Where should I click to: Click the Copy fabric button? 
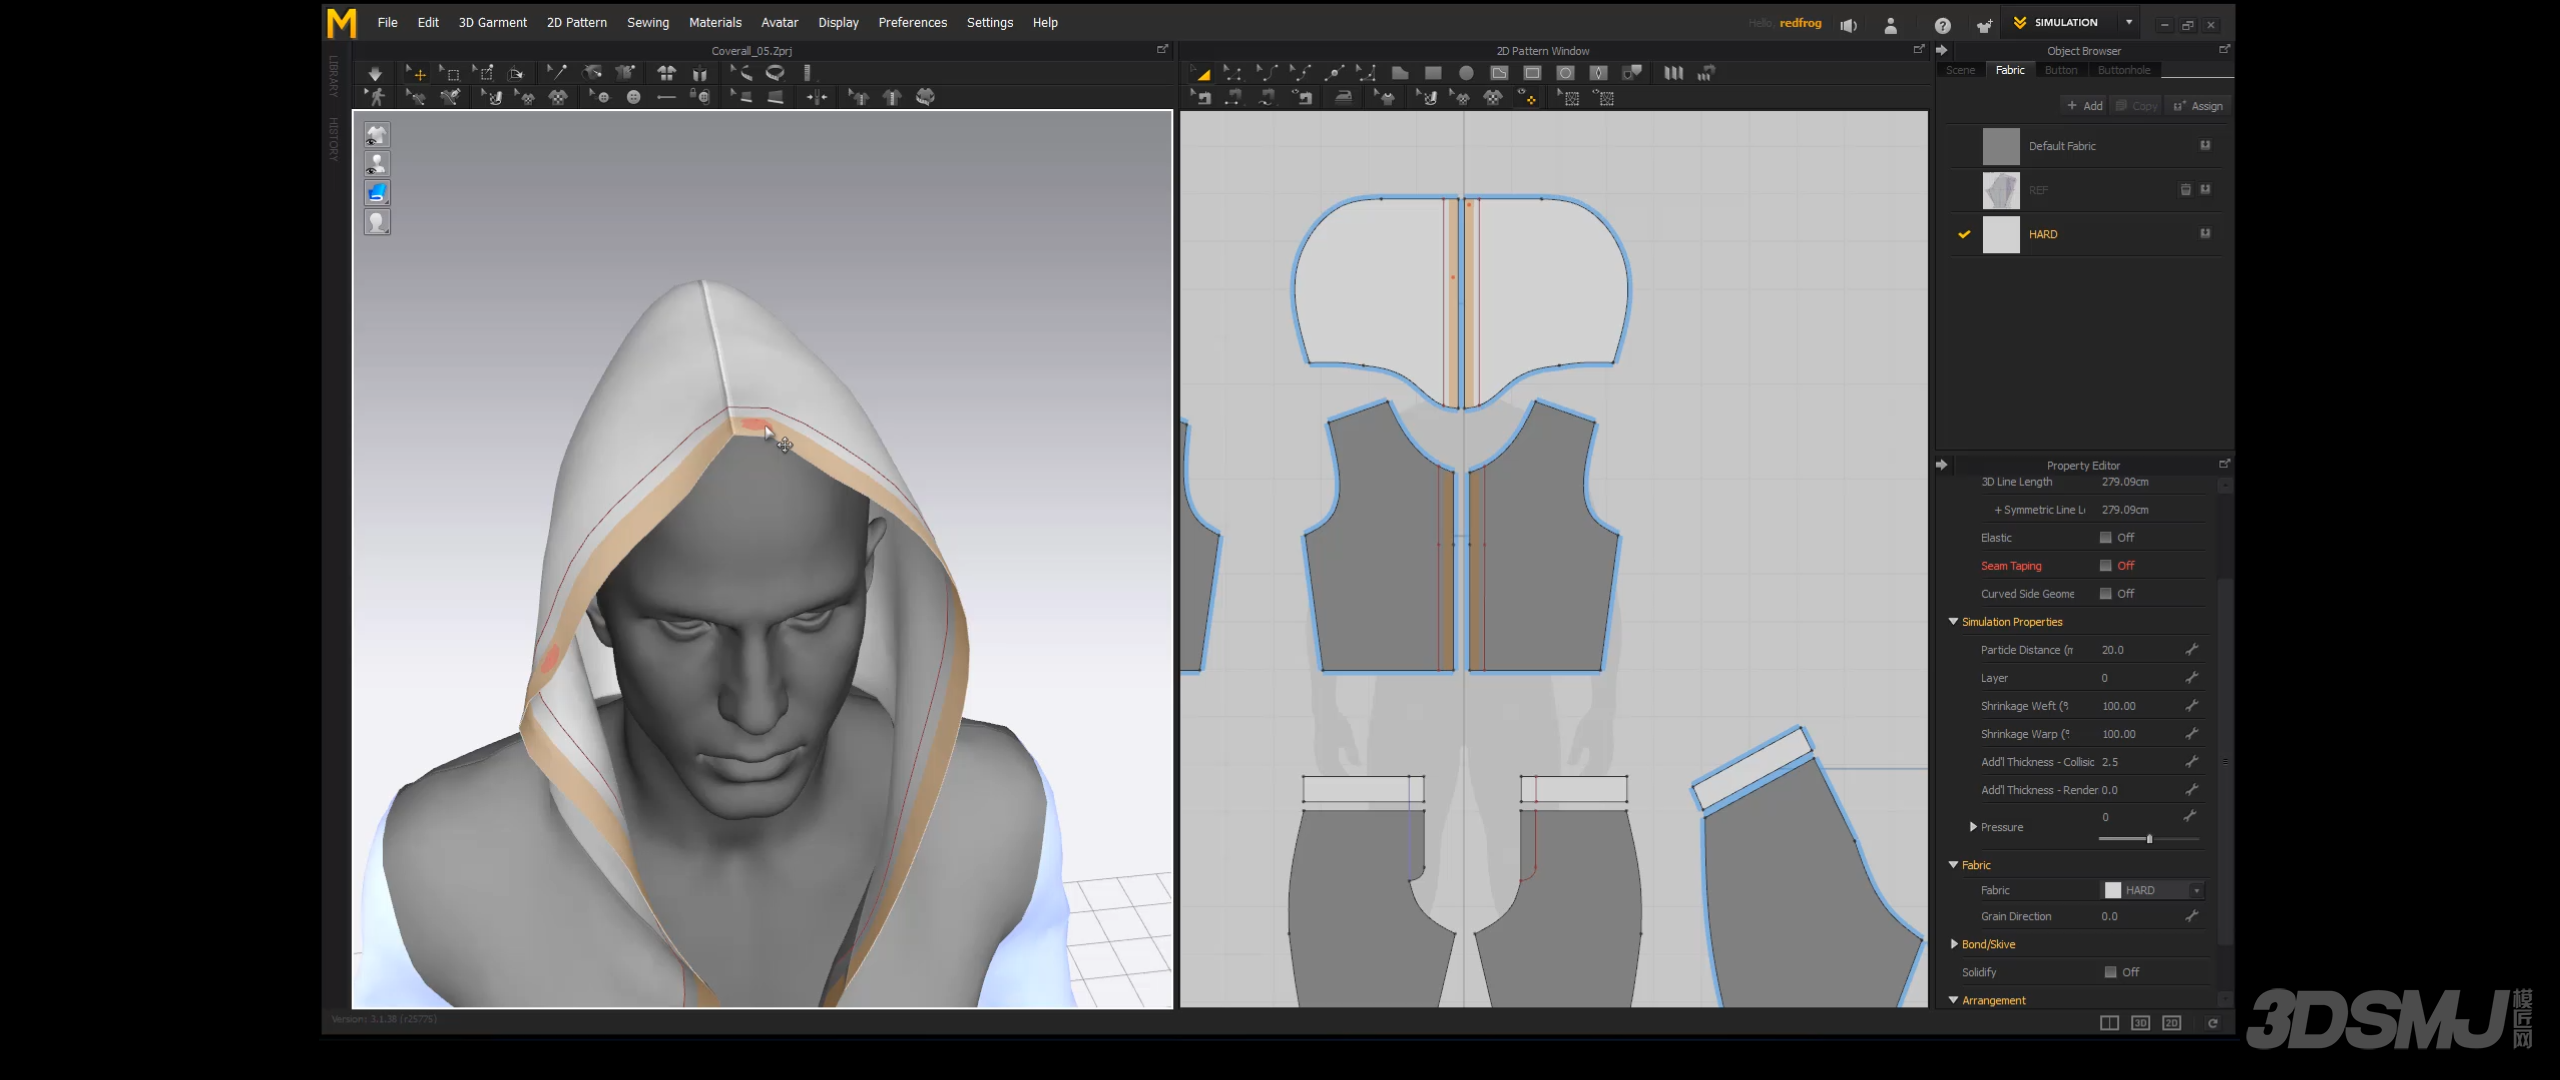(2137, 106)
